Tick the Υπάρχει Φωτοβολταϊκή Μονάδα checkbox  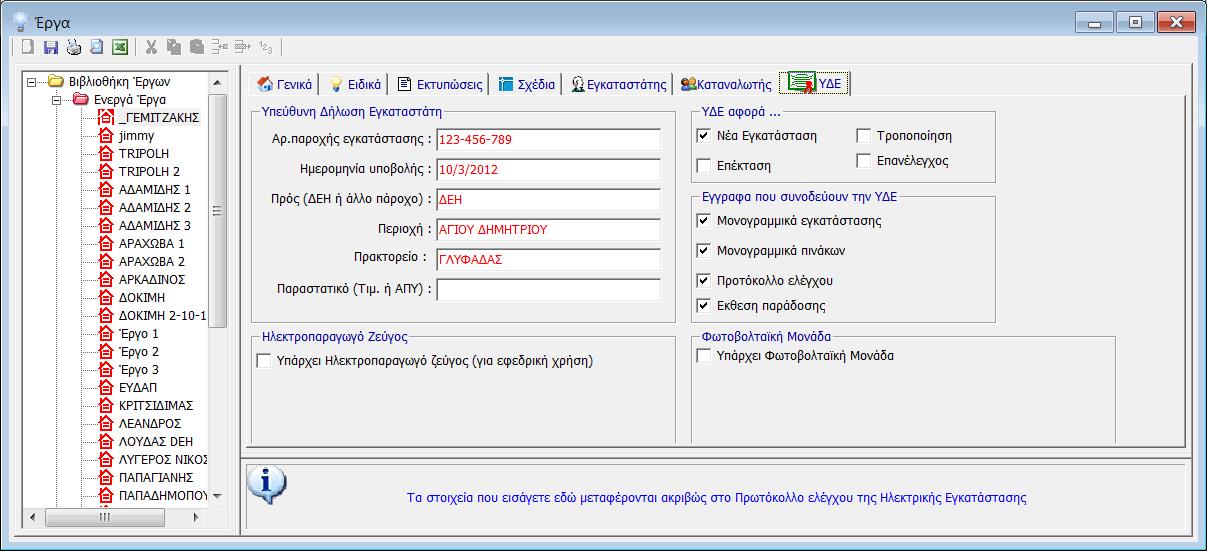pyautogui.click(x=704, y=356)
